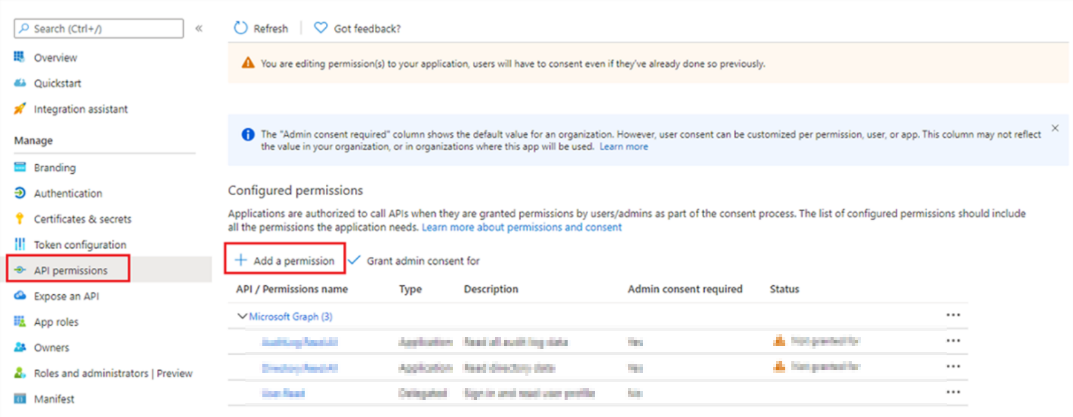Open Authentication settings in the sidebar
1073x417 pixels.
pos(68,194)
